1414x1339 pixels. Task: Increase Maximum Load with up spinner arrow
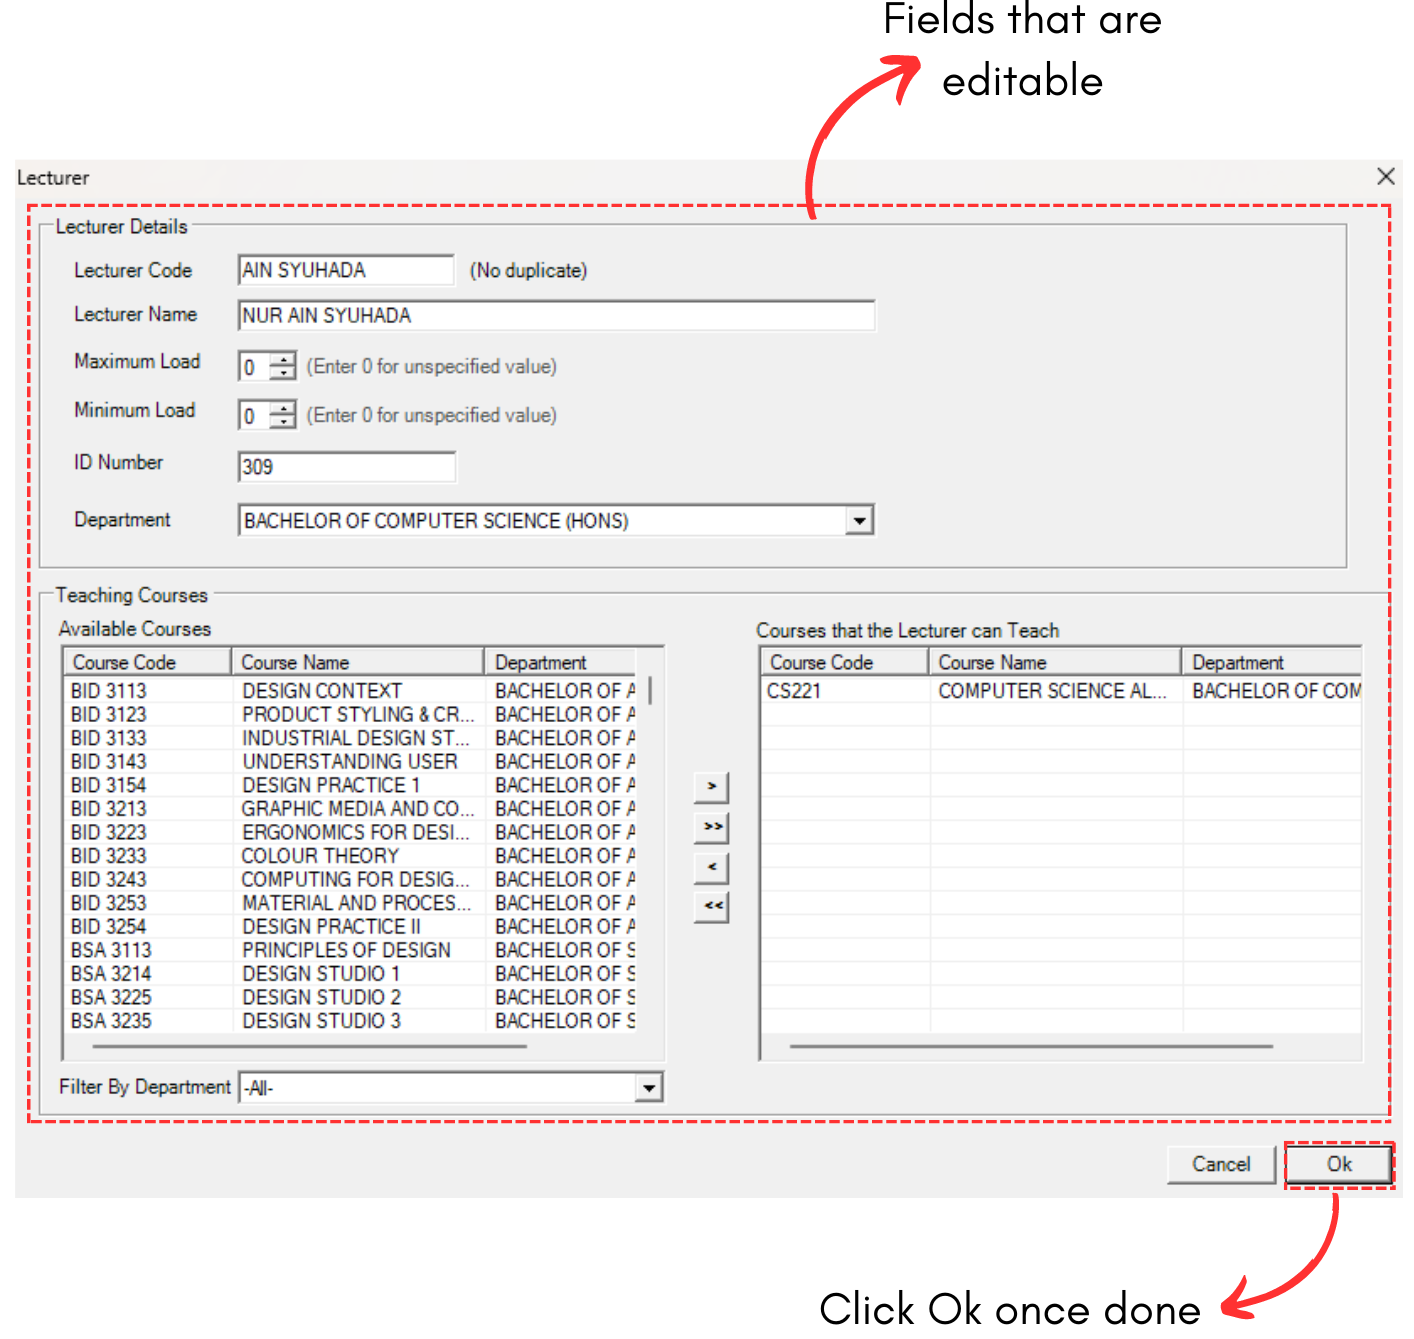(284, 360)
